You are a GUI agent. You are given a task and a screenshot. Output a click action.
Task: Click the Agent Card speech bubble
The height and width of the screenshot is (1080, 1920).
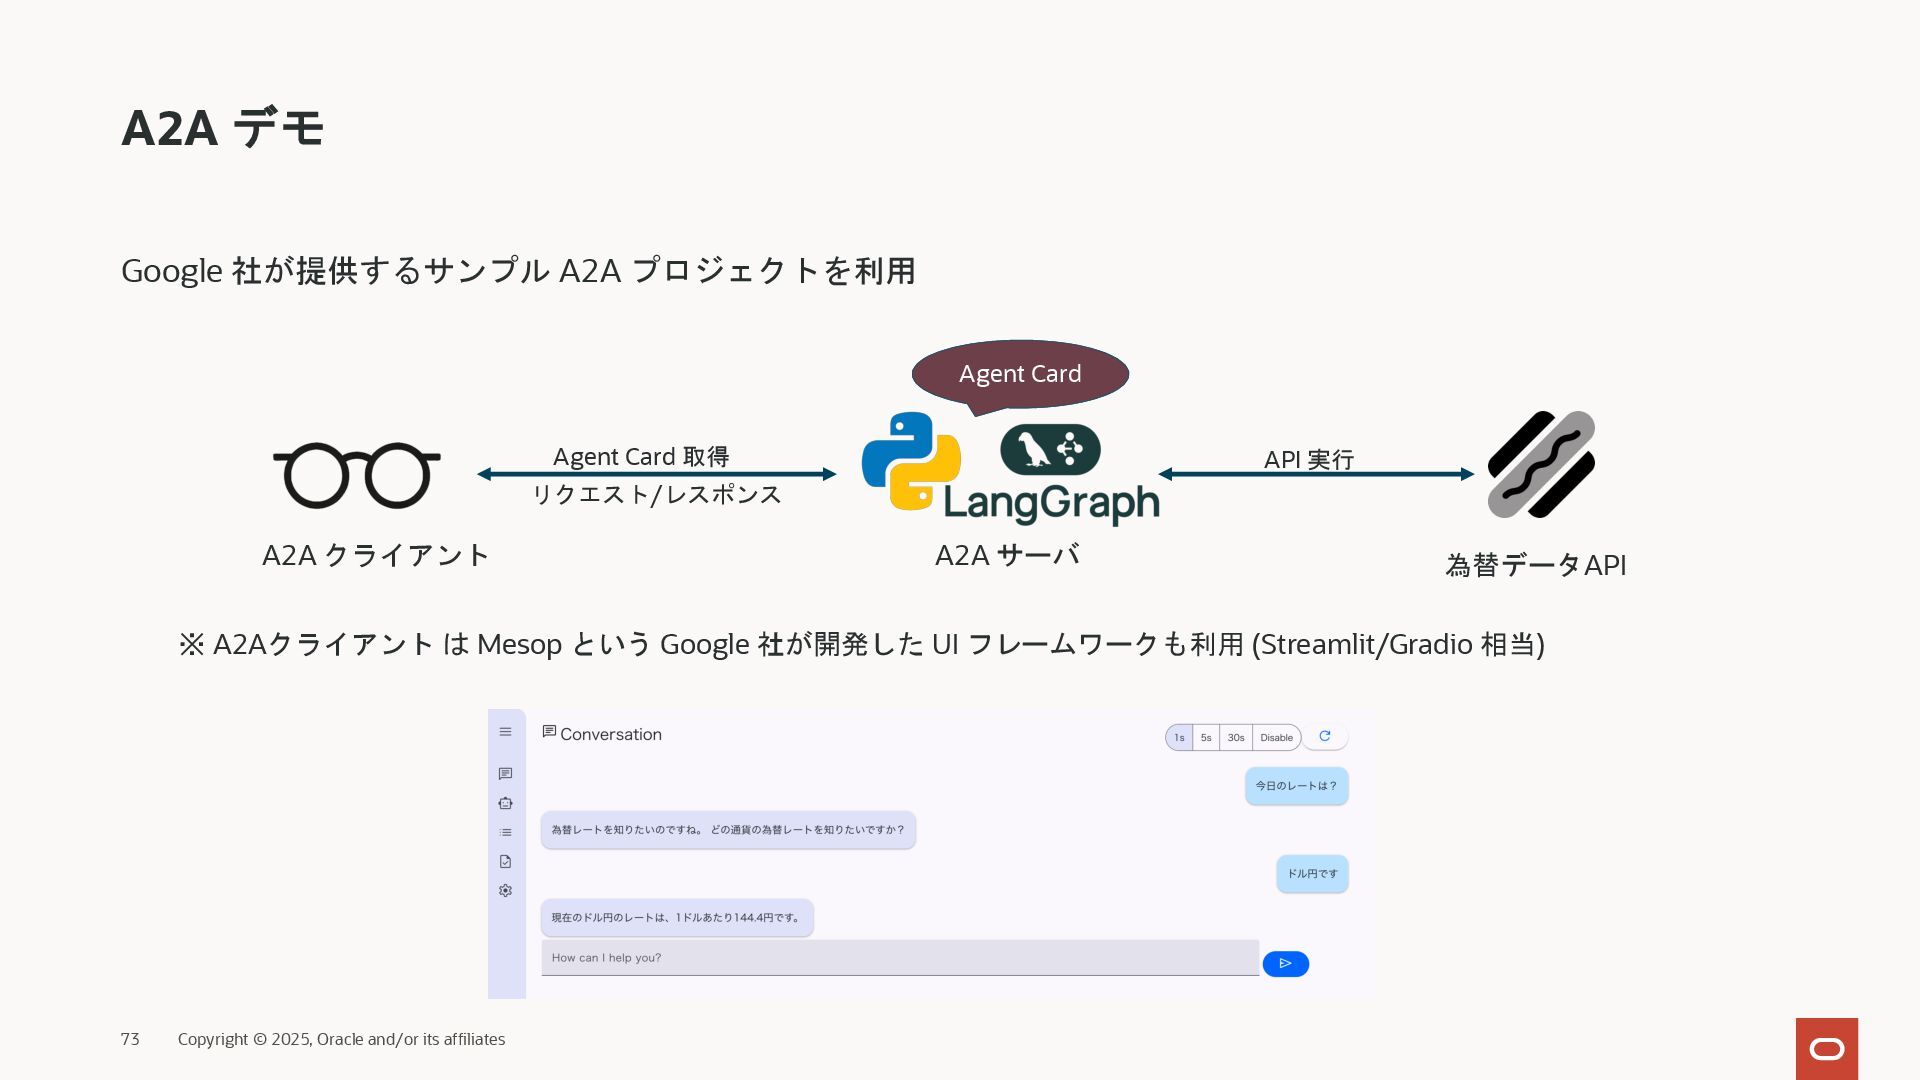1020,374
